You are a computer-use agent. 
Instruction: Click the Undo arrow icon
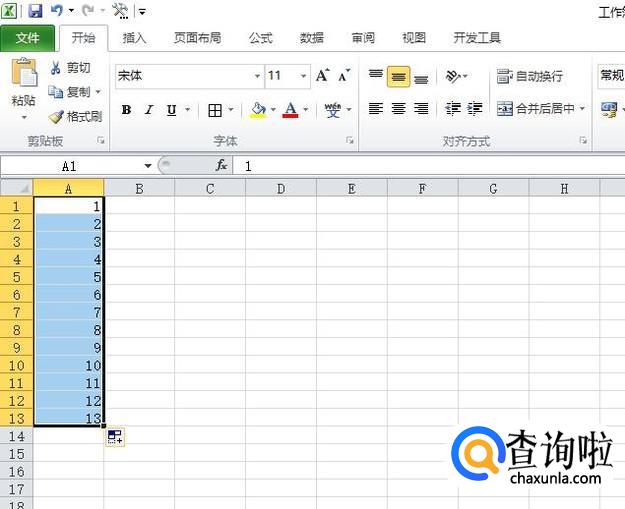(x=57, y=11)
